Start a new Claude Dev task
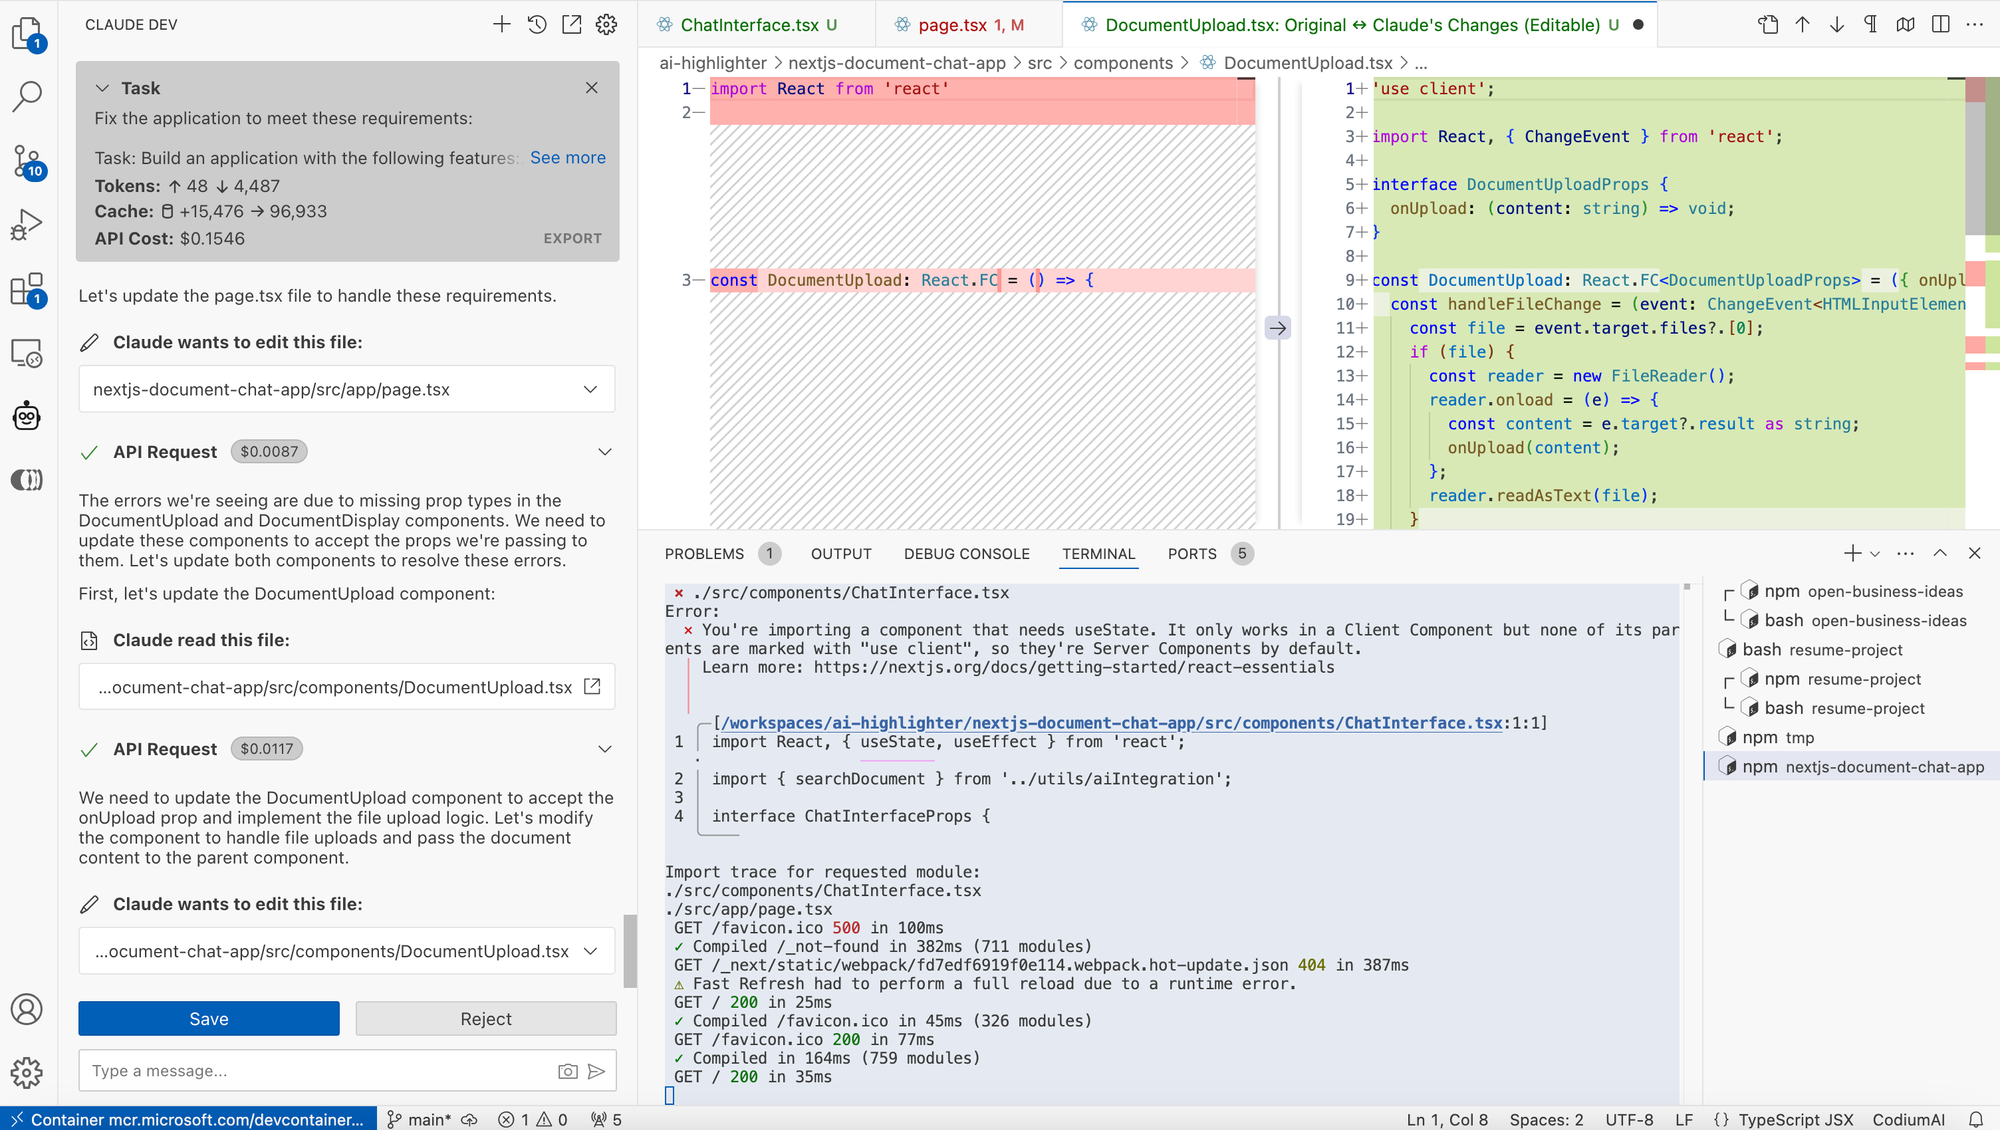Image resolution: width=2000 pixels, height=1130 pixels. (x=502, y=25)
